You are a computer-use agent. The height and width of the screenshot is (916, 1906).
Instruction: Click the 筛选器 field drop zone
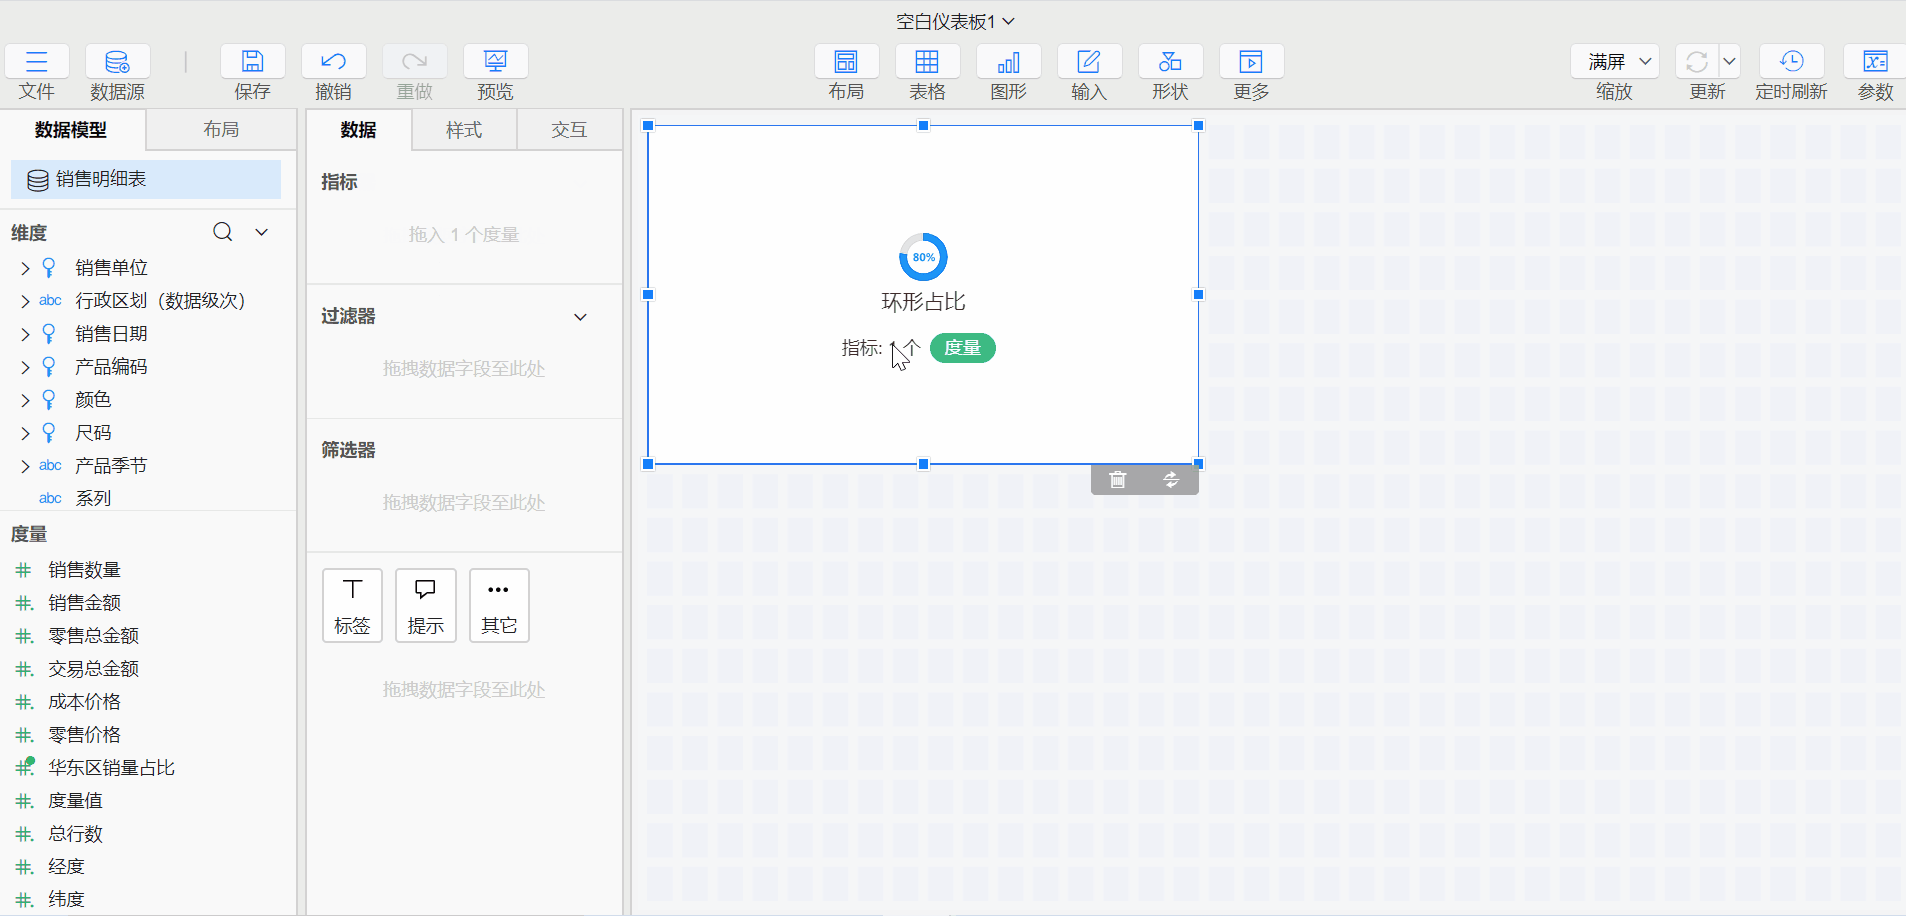[x=464, y=503]
